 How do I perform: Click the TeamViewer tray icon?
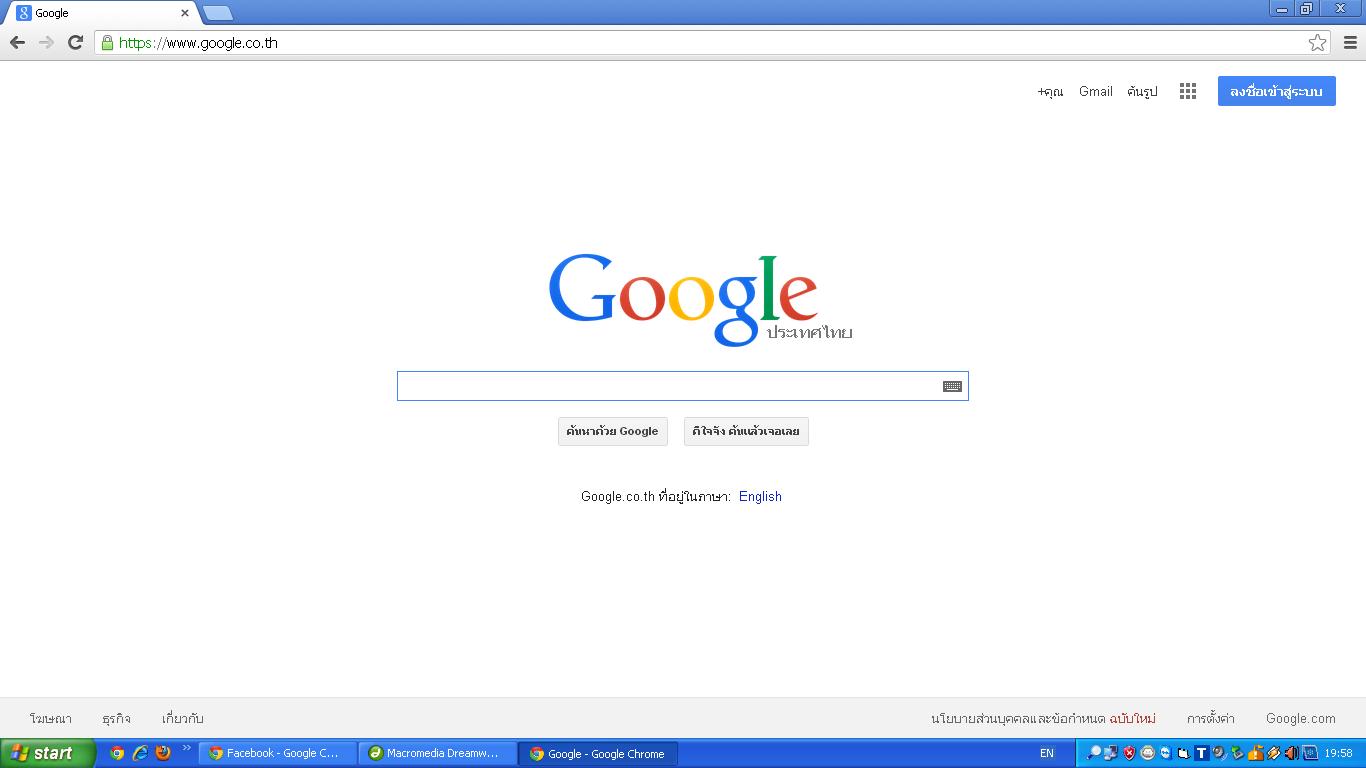[x=1166, y=753]
